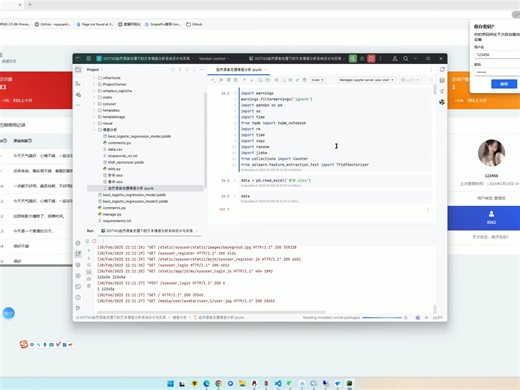The width and height of the screenshot is (520, 390).
Task: Open the Database tool on right strip
Action: pyautogui.click(x=442, y=80)
